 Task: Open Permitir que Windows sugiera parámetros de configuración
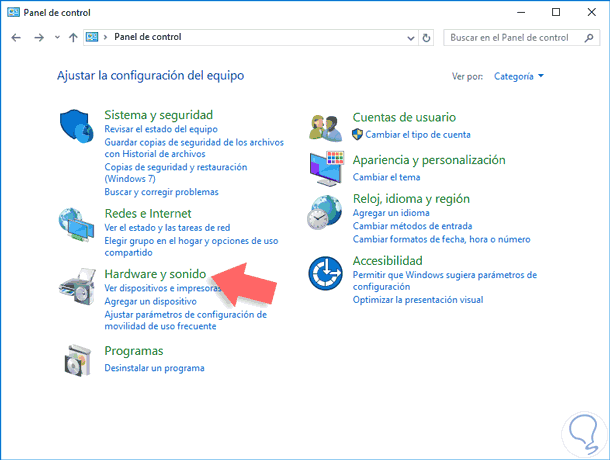[x=445, y=281]
